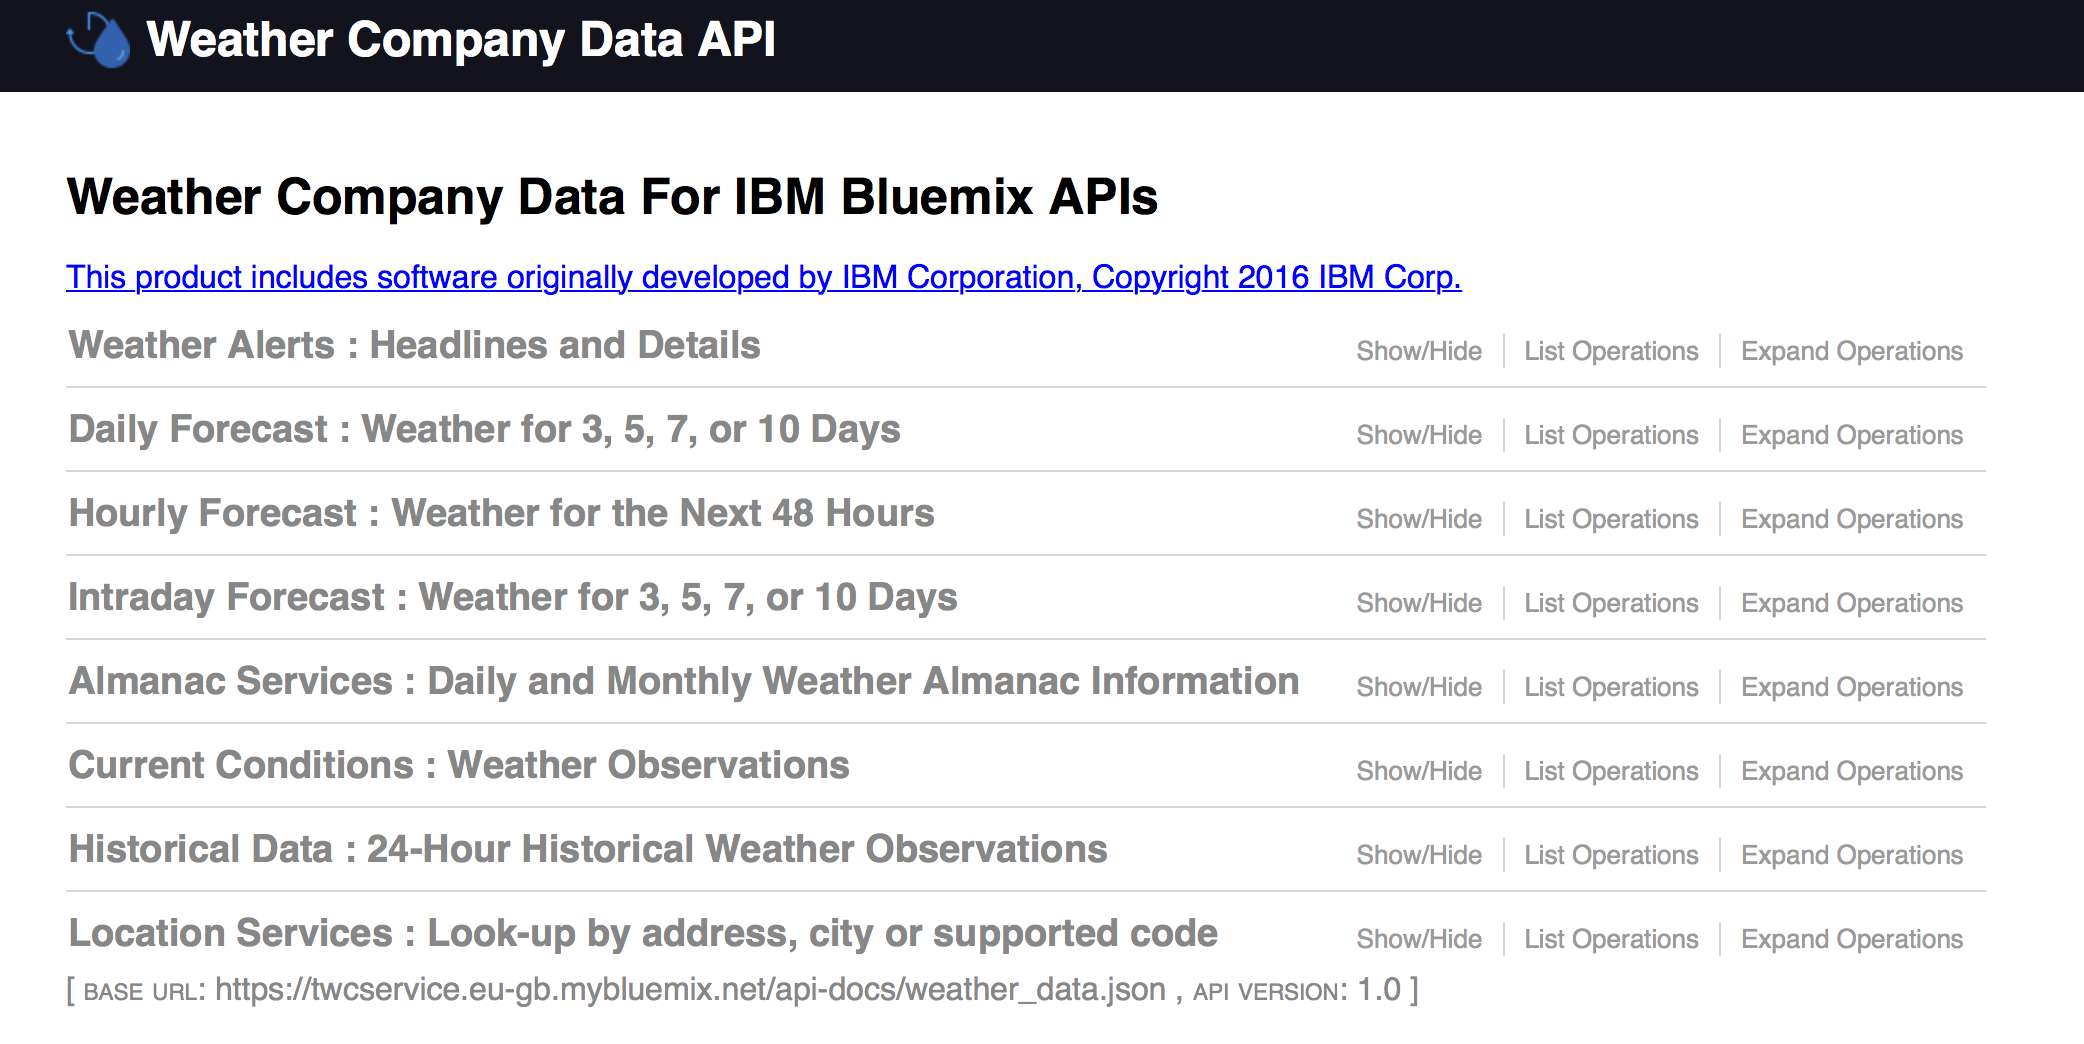List Operations for Daily Forecast
Screen dimensions: 2084x1044
[x=1611, y=435]
